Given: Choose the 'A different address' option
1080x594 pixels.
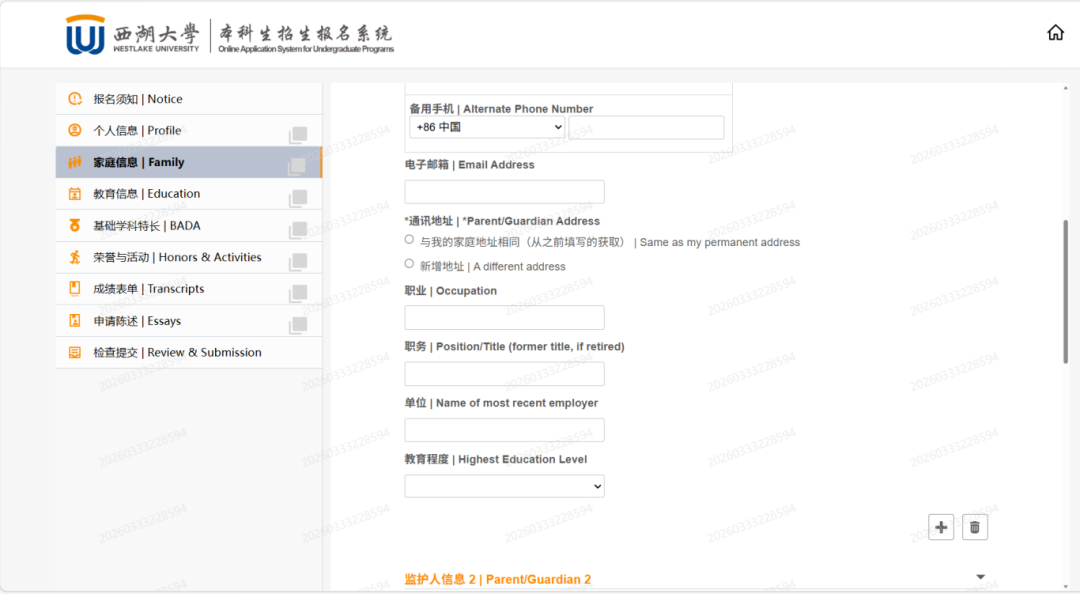Looking at the screenshot, I should point(409,264).
